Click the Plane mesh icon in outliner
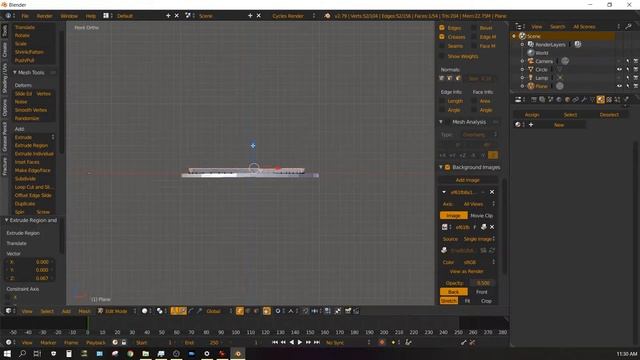Viewport: 640px width, 360px height. [531, 86]
